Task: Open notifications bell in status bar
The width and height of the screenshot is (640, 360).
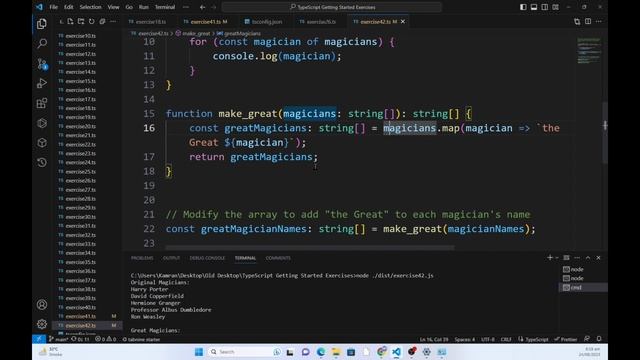Action: point(599,339)
